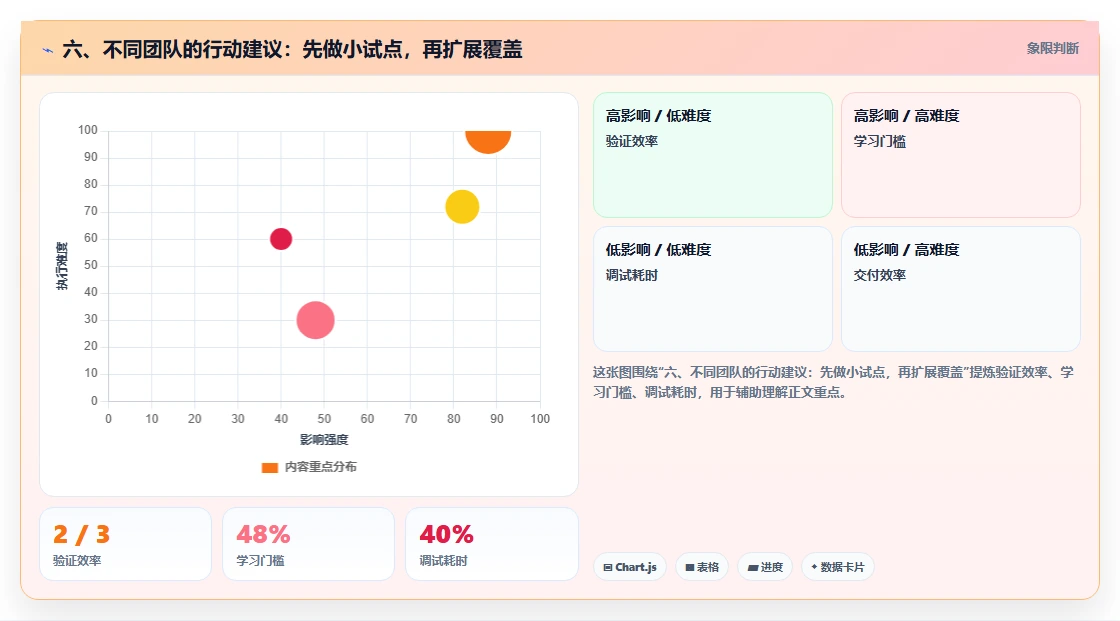Click the 执行难度 y-axis title
The width and height of the screenshot is (1120, 621).
coord(62,266)
